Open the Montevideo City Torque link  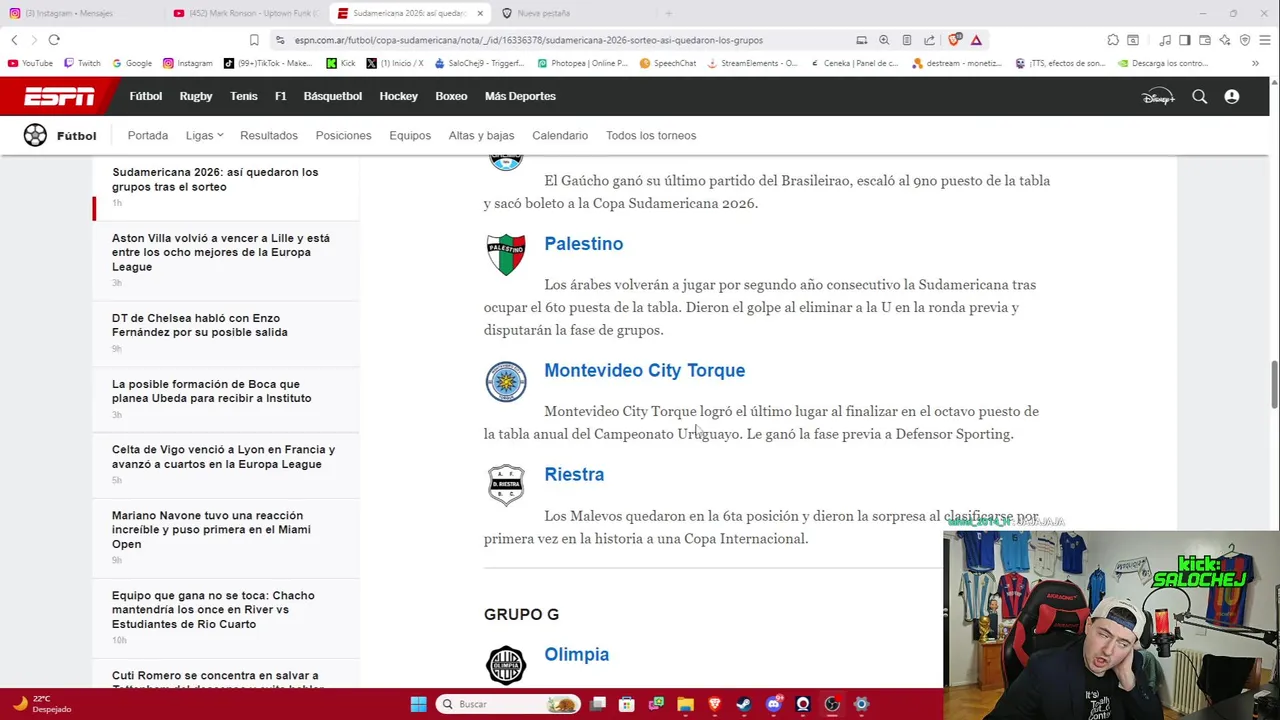coord(645,370)
